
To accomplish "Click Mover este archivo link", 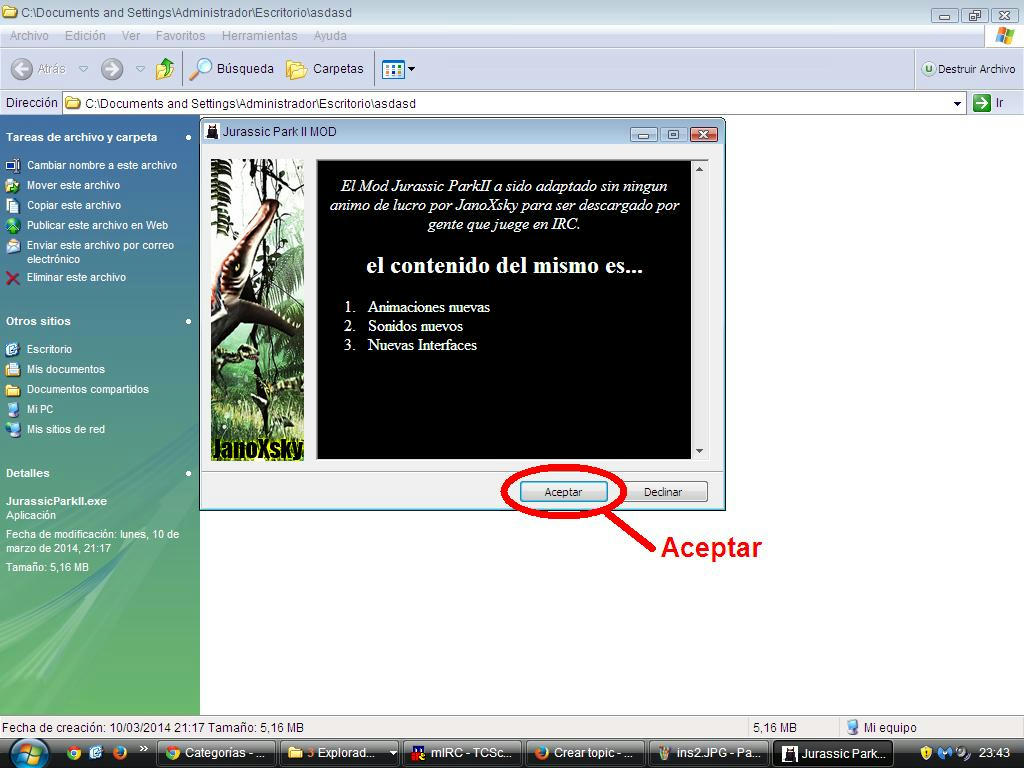I will click(x=73, y=185).
